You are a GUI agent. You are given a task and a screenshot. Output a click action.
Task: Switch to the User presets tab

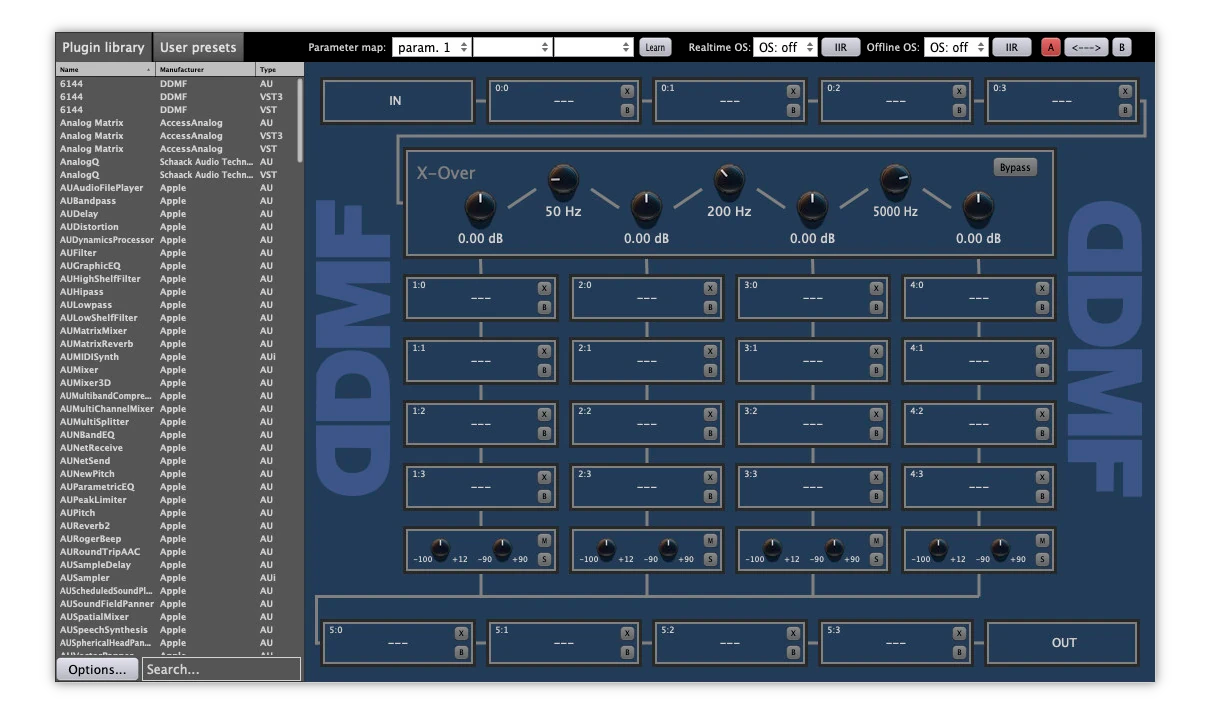[x=199, y=46]
